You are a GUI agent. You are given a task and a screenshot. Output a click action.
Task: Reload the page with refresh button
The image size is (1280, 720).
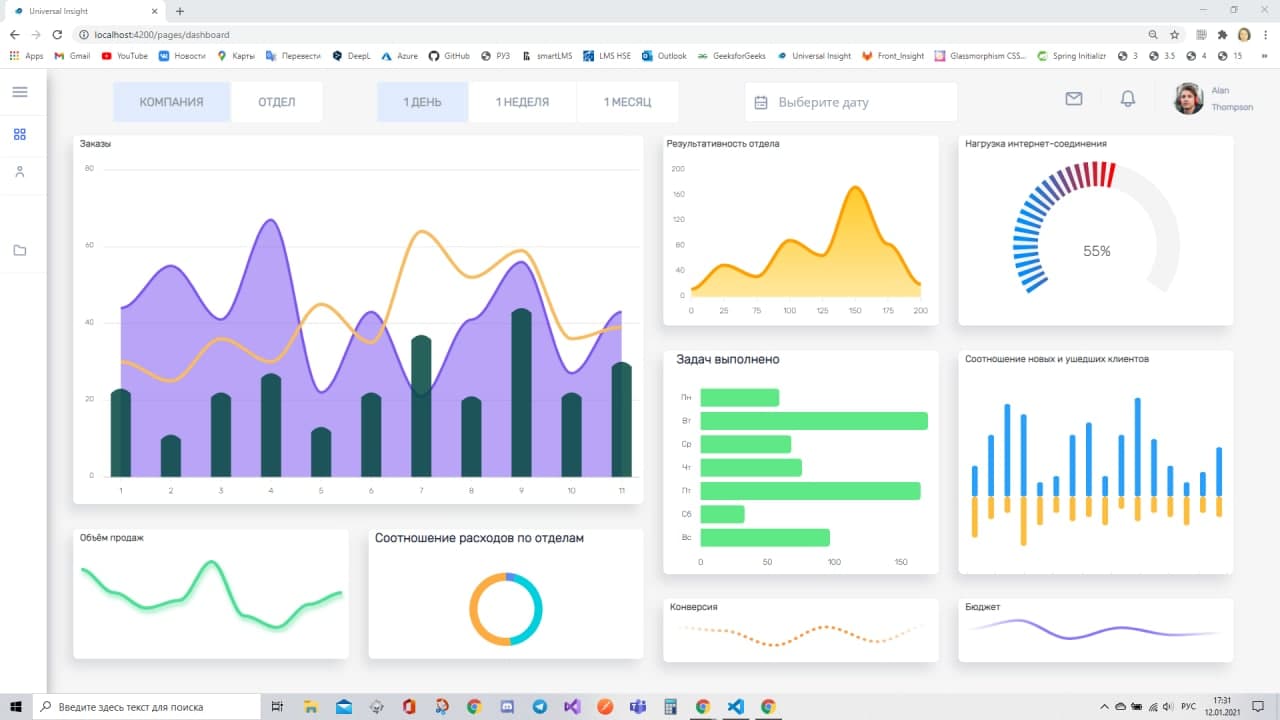pyautogui.click(x=57, y=34)
